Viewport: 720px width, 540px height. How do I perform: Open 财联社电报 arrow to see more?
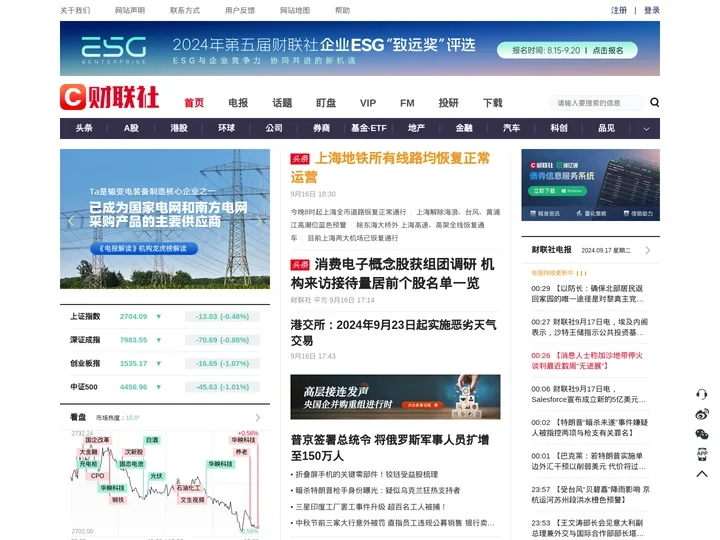pos(647,250)
